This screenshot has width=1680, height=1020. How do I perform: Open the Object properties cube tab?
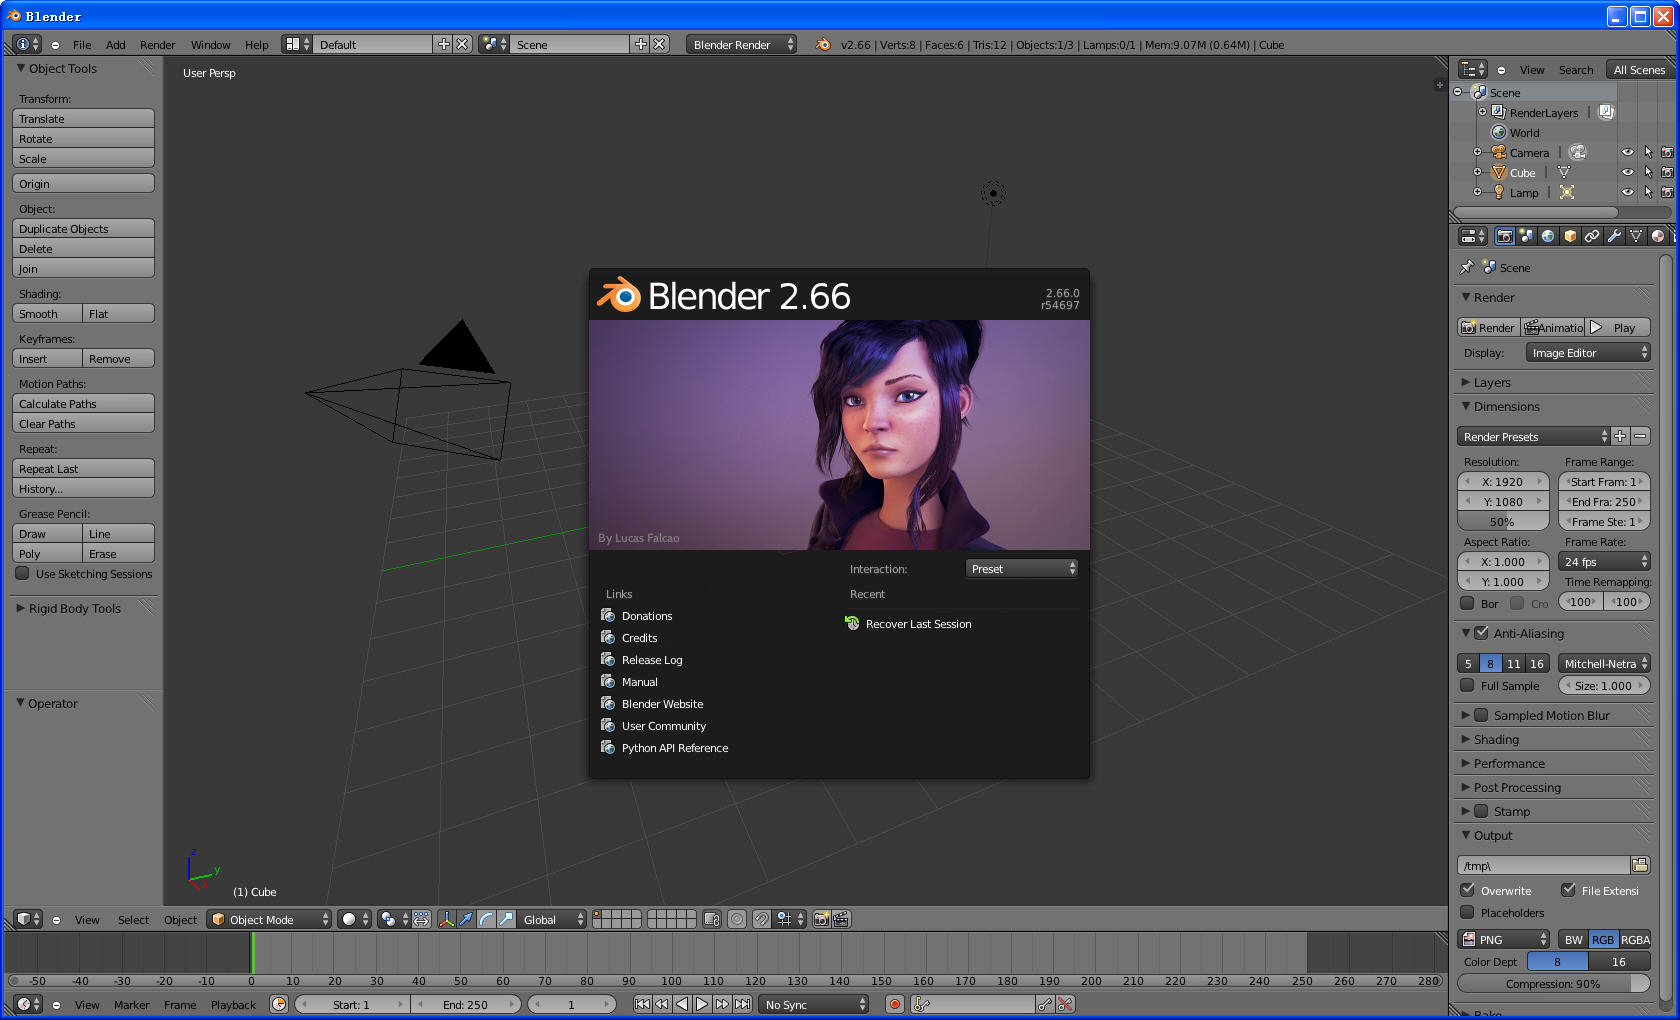tap(1570, 236)
